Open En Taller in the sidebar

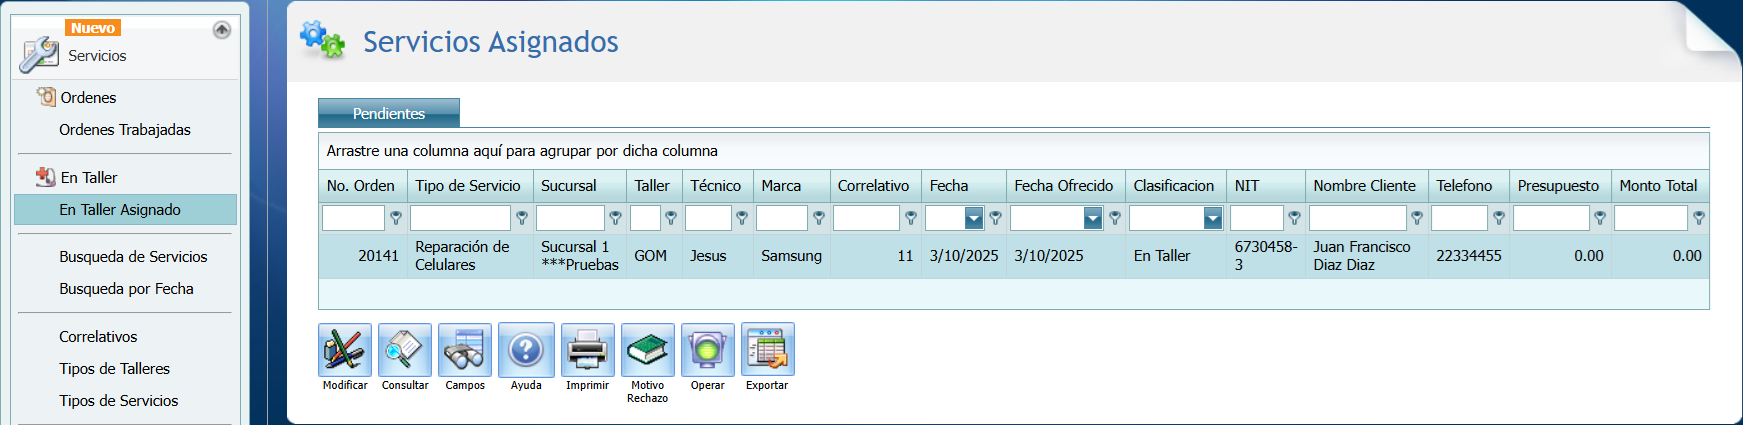click(x=89, y=178)
